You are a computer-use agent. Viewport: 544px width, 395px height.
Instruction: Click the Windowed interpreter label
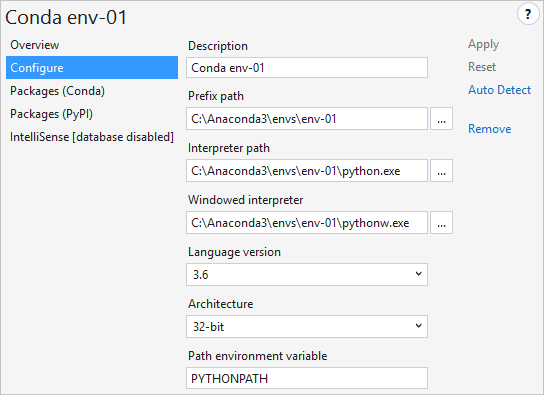[246, 200]
